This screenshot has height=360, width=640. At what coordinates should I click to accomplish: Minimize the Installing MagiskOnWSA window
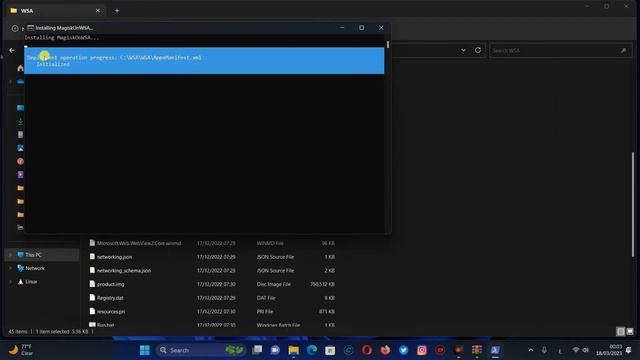pos(342,28)
